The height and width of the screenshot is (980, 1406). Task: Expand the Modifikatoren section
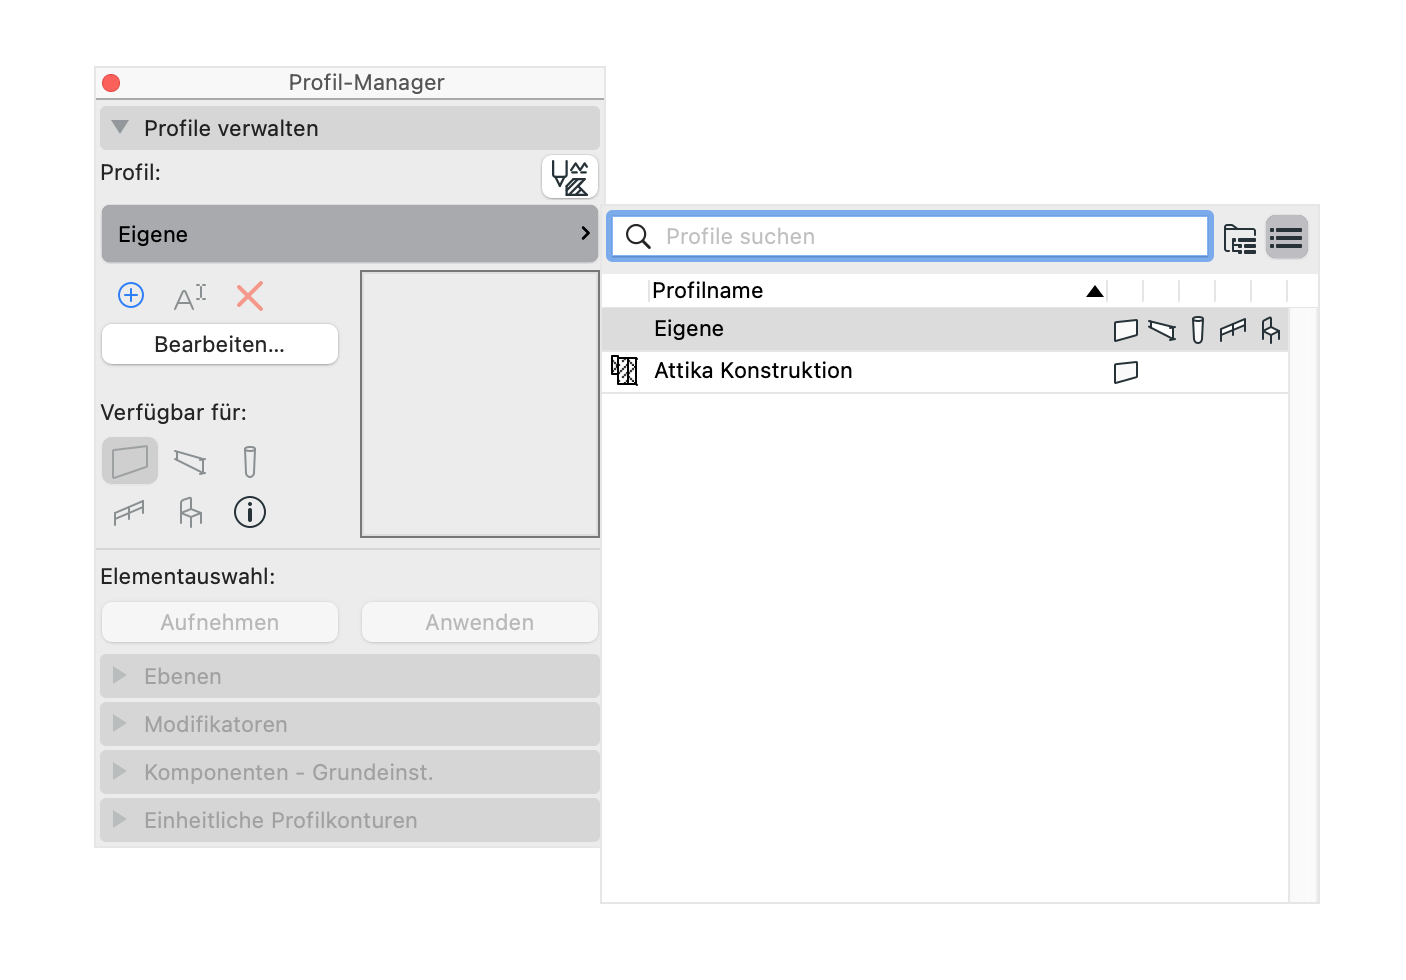(x=350, y=724)
